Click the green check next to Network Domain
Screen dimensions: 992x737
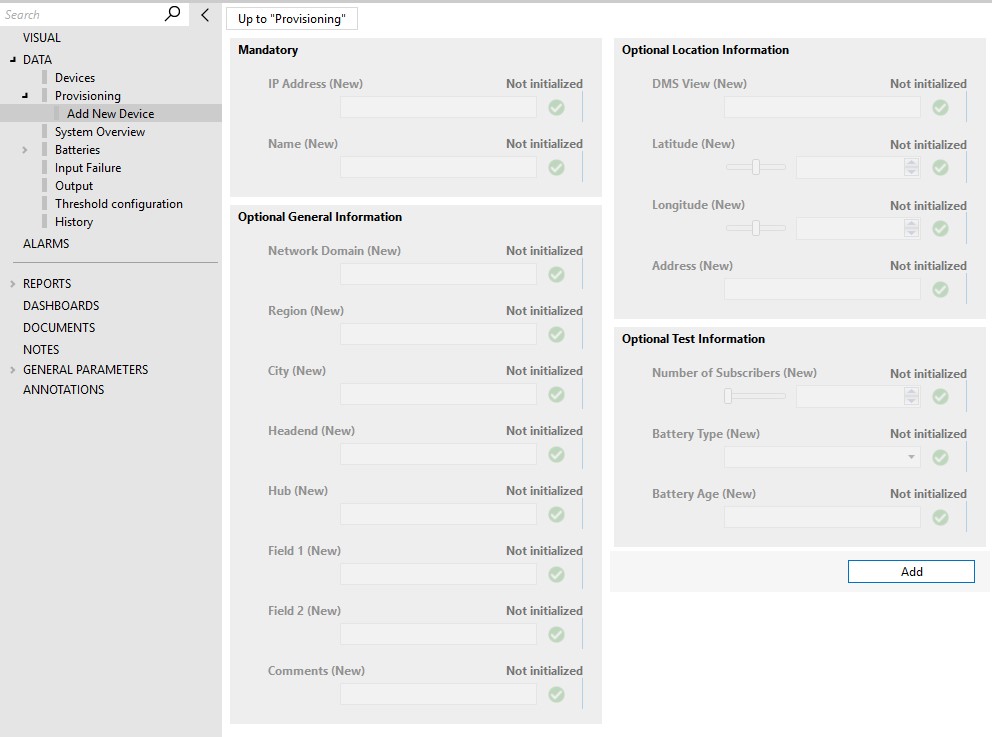[557, 275]
